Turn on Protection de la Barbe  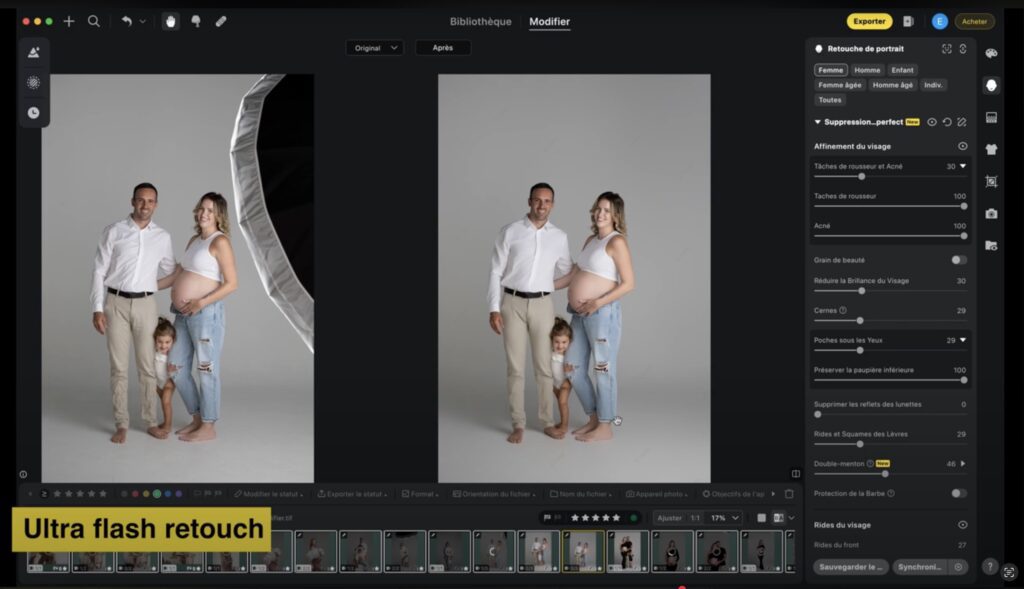tap(958, 493)
